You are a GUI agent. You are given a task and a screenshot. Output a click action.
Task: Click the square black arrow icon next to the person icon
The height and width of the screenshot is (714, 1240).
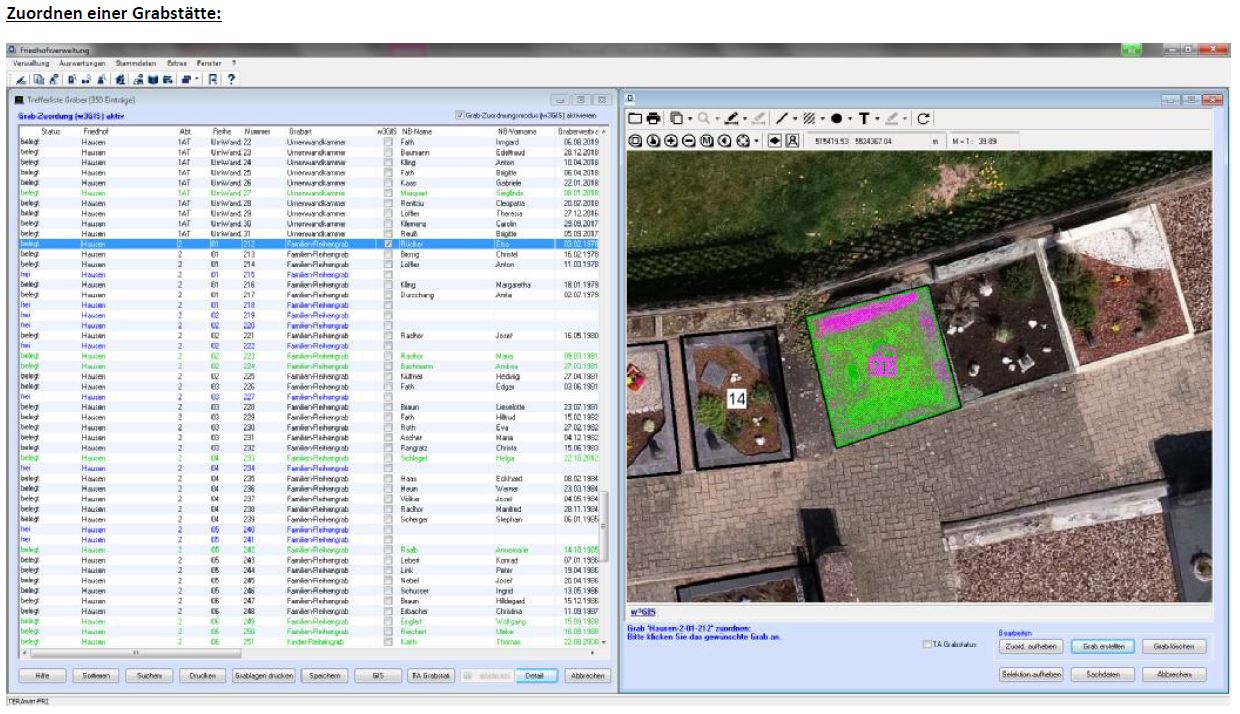[x=775, y=141]
